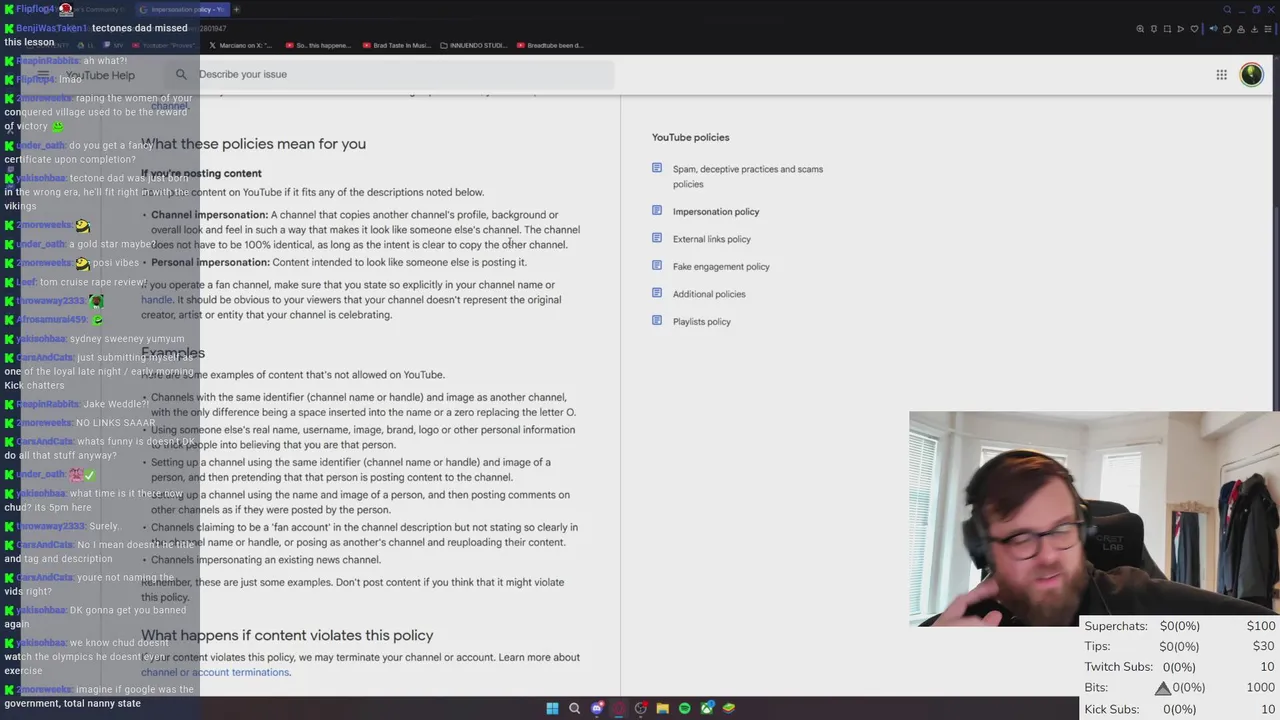Screen dimensions: 1280x720
Task: Click the 'Personal impersonation:' bold text
Action: pos(210,262)
